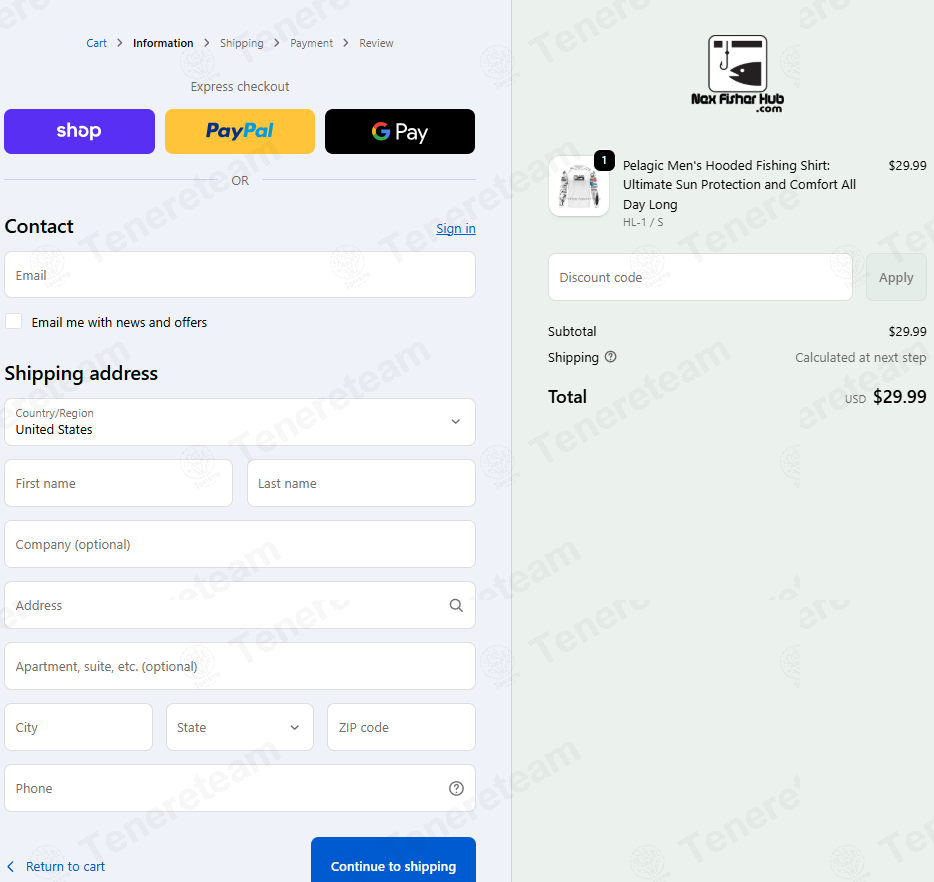This screenshot has width=934, height=882.
Task: Apply the discount code
Action: pyautogui.click(x=896, y=277)
